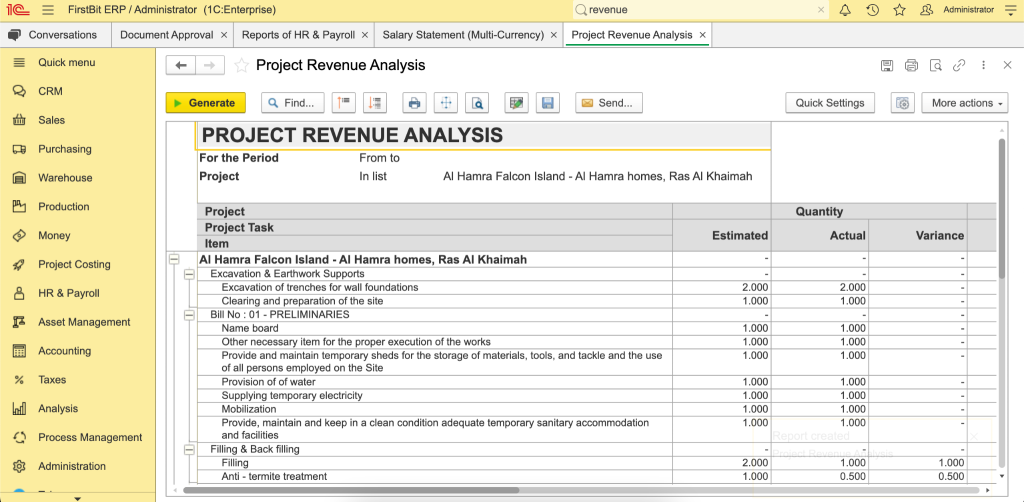Open Quick menu in sidebar

(x=78, y=63)
